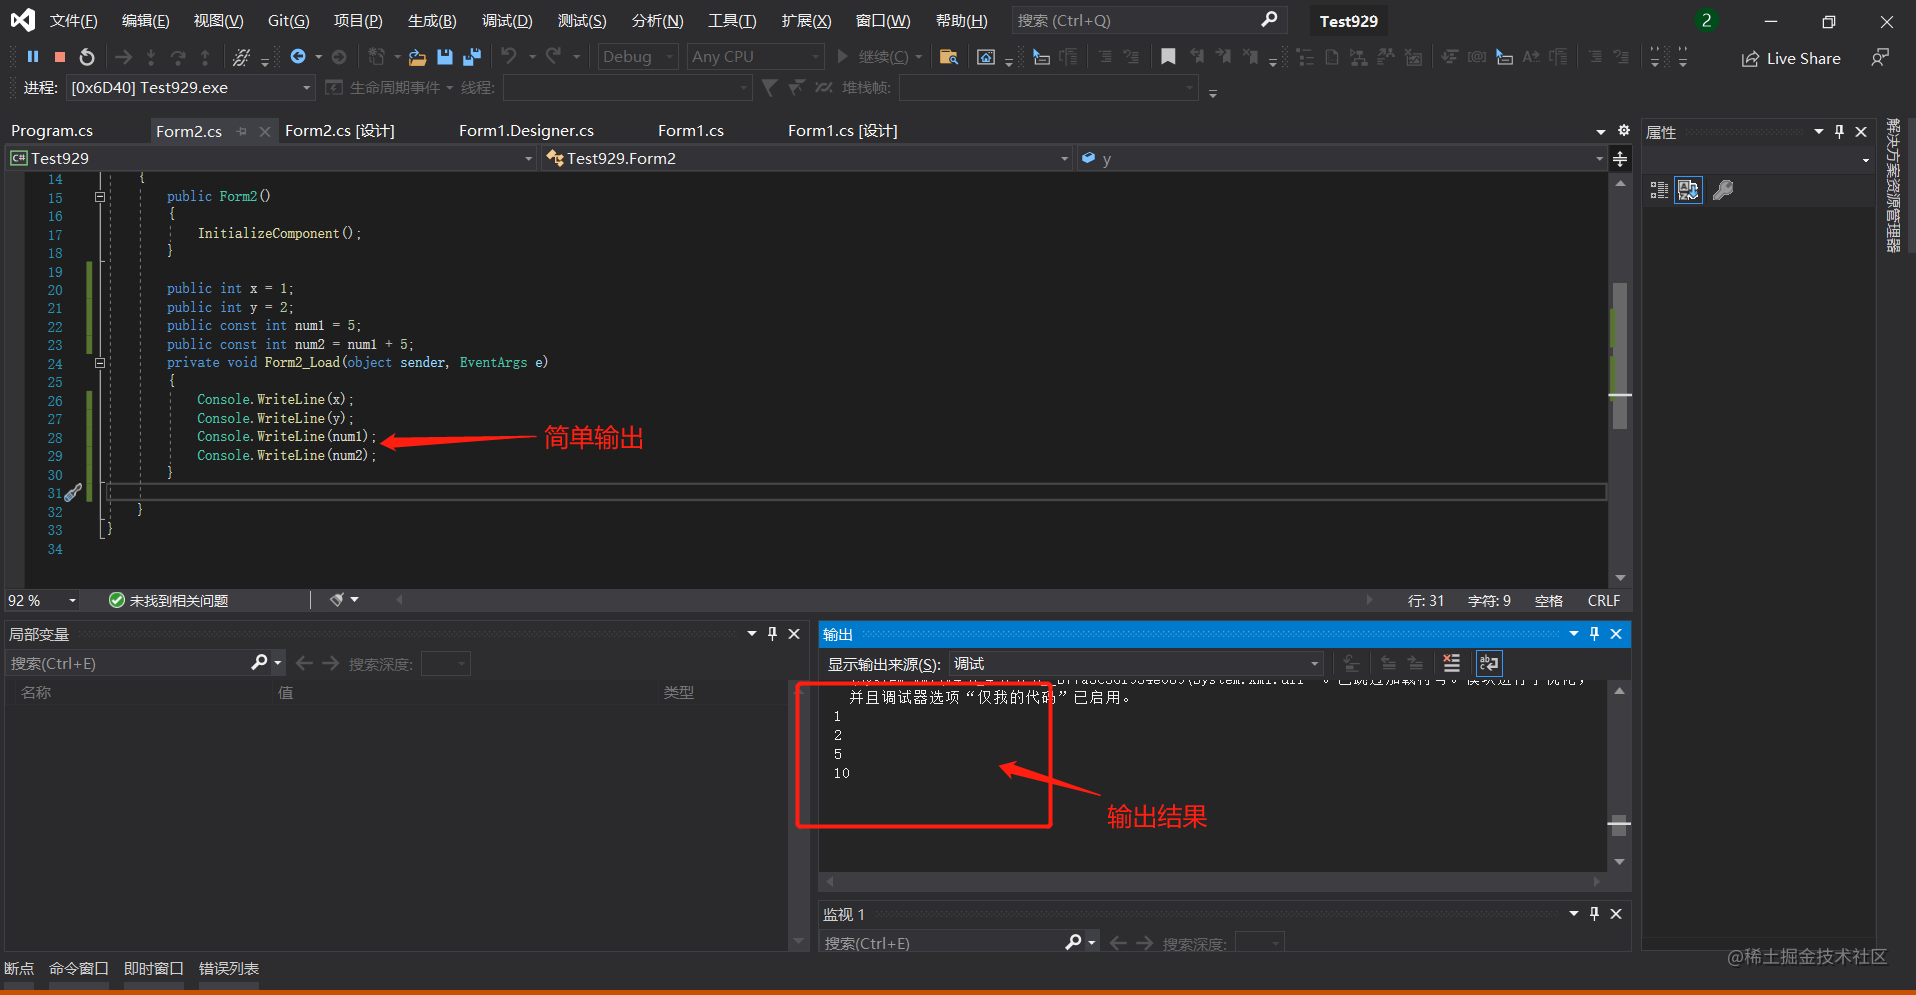Pin the Locals (局部变量) panel

772,634
